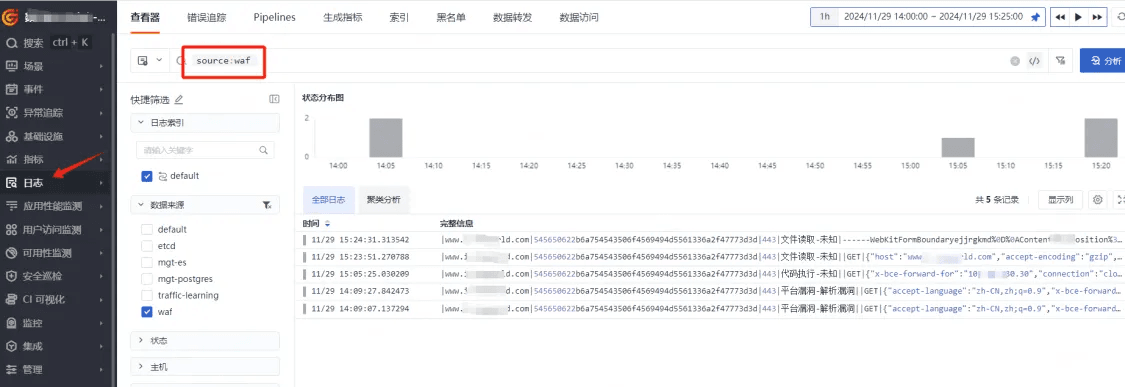Open CI 可视化 in the sidebar
Image resolution: width=1125 pixels, height=387 pixels.
pyautogui.click(x=43, y=299)
